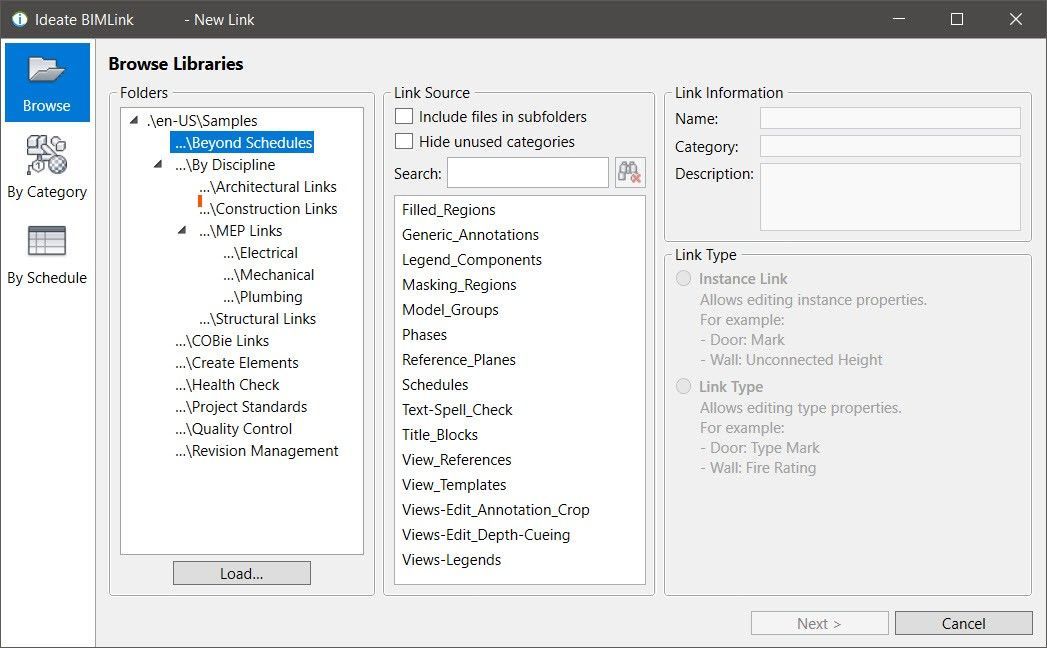Select View_References link
This screenshot has height=648, width=1047.
click(x=456, y=460)
